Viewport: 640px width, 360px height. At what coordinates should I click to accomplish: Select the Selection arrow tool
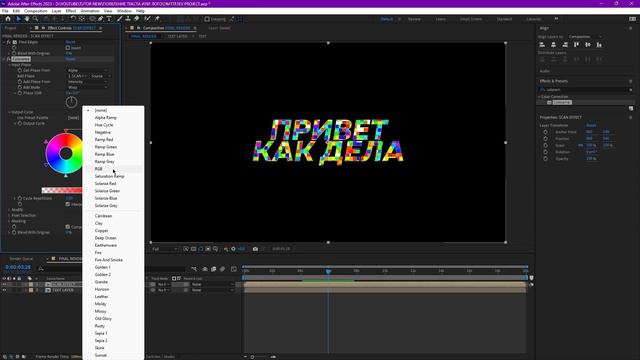point(18,19)
